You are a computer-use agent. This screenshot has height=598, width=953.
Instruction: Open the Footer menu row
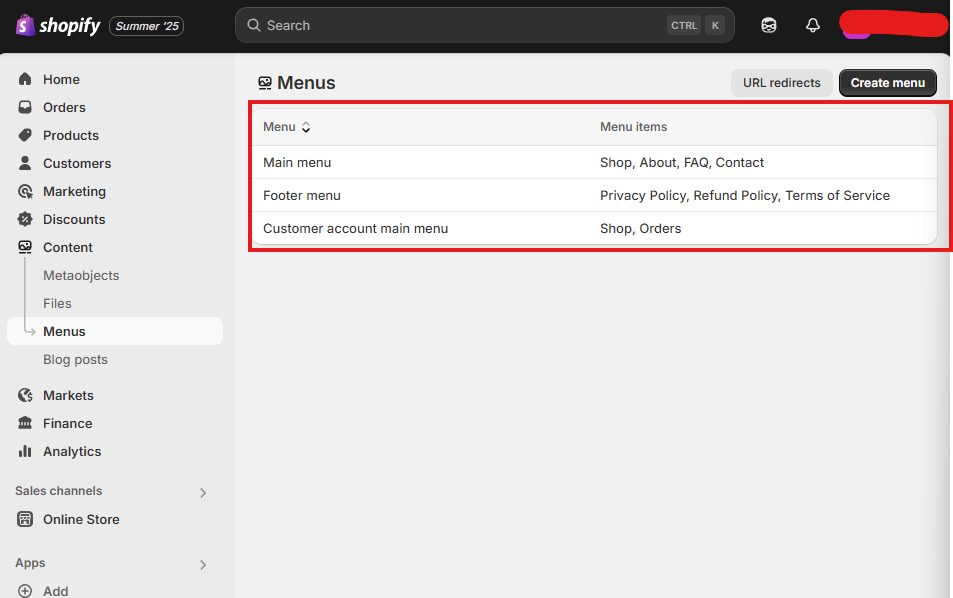click(x=594, y=195)
